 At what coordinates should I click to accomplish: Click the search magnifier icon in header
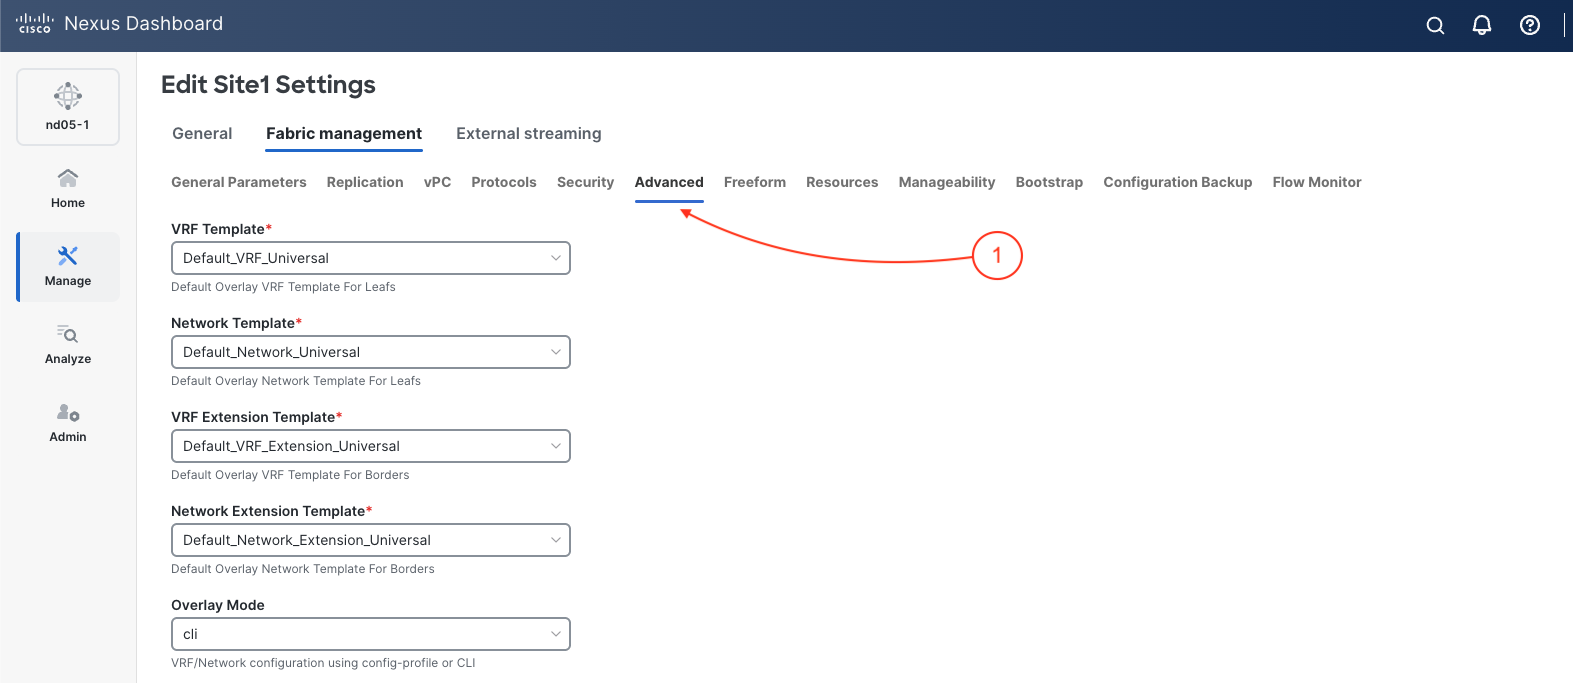point(1435,26)
